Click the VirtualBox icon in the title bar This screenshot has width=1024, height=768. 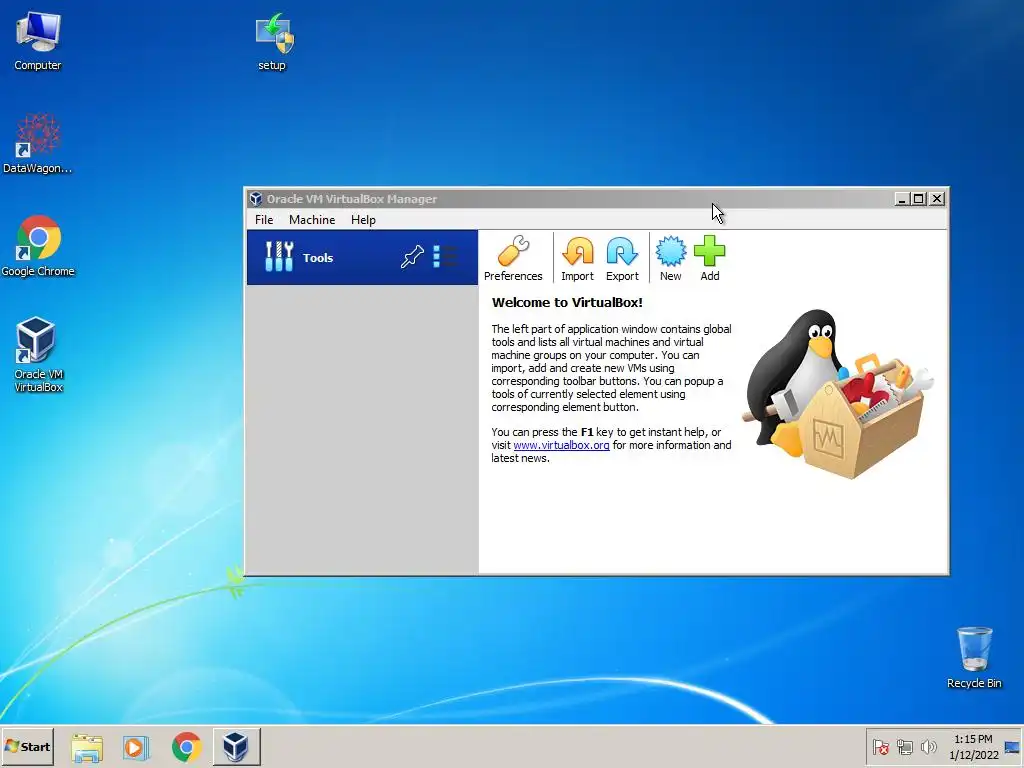coord(256,199)
